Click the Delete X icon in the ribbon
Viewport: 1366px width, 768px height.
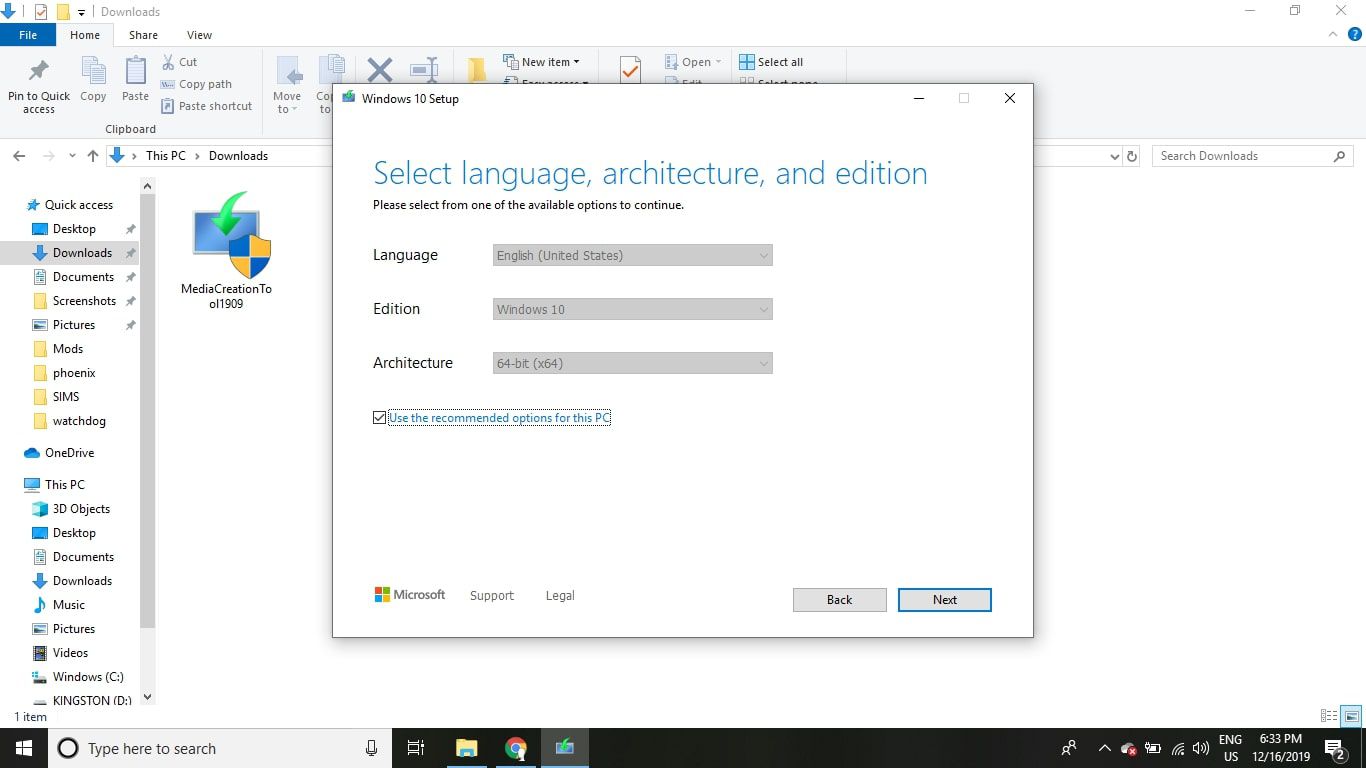pos(380,70)
